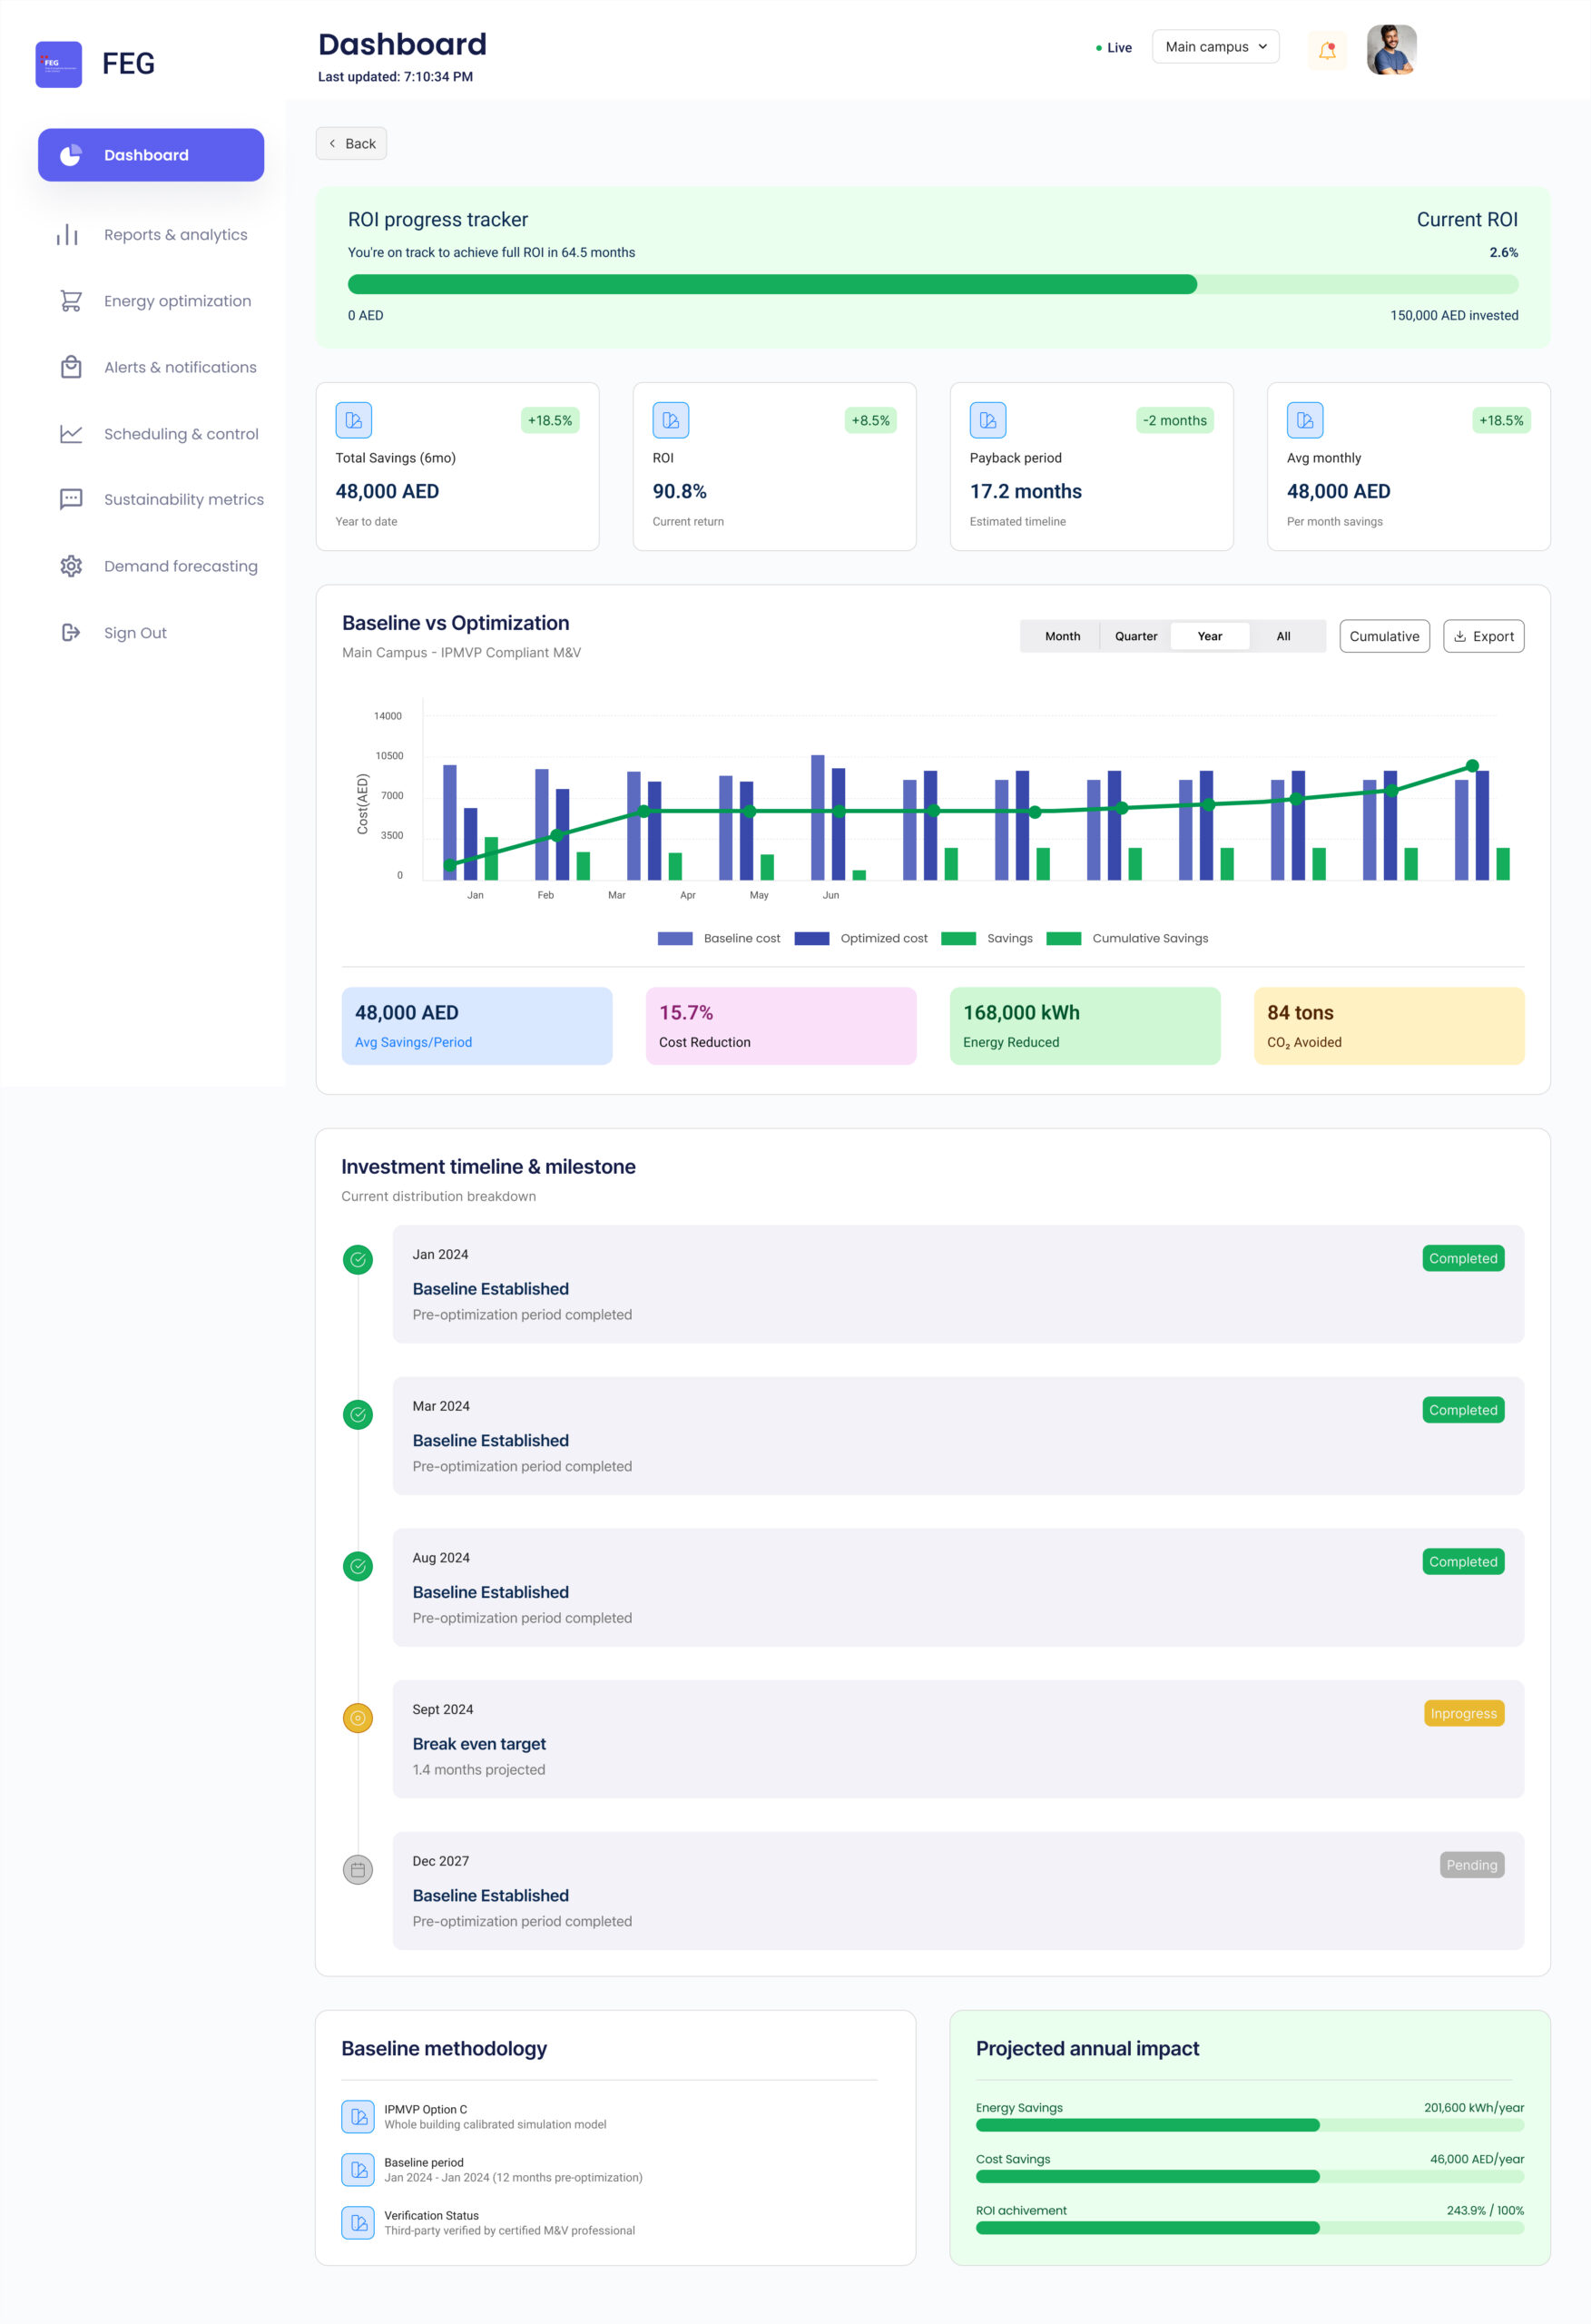
Task: Export the Baseline vs Optimization chart
Action: click(x=1483, y=637)
